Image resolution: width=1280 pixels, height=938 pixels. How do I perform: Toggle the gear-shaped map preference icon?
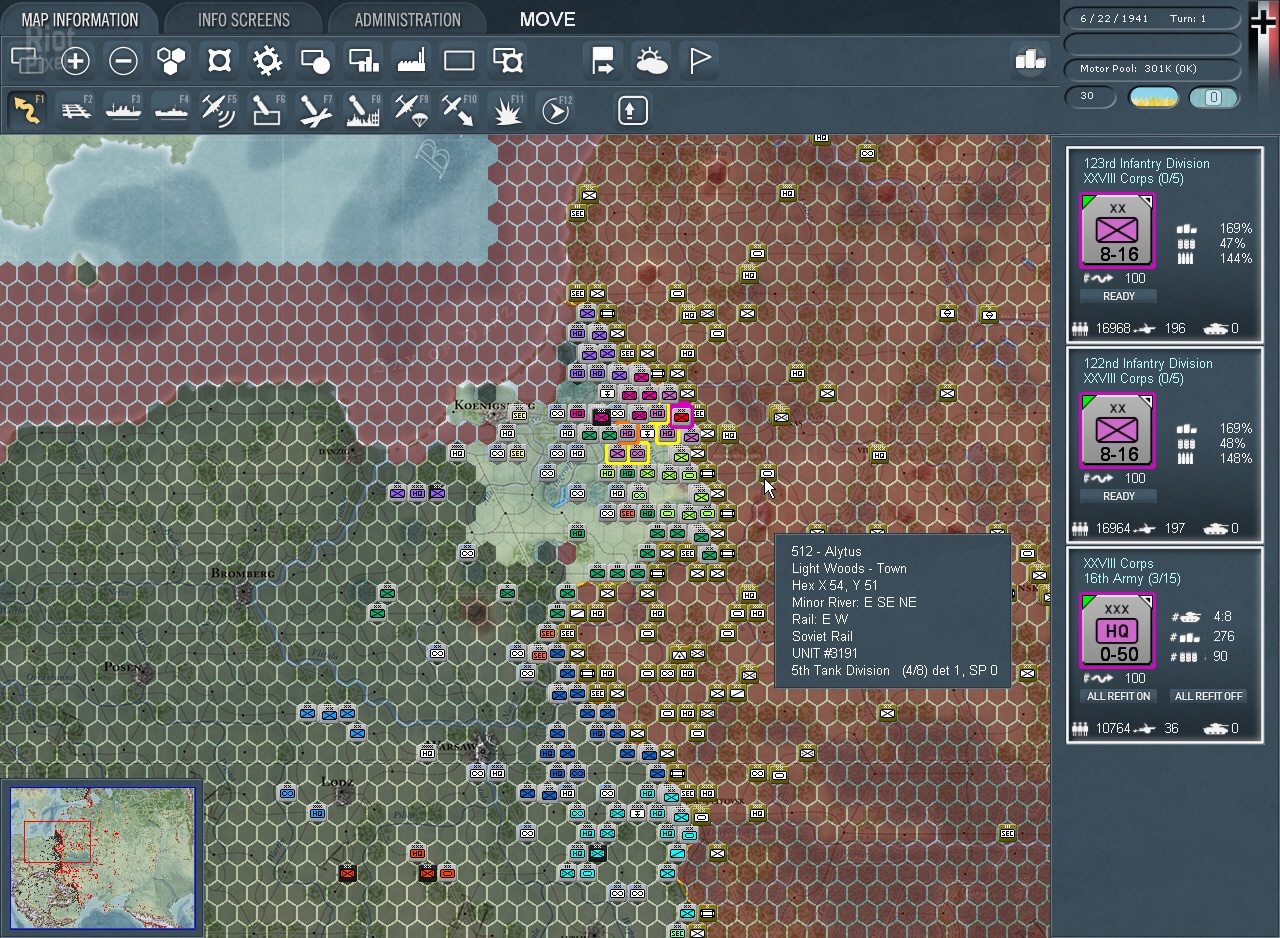click(267, 62)
